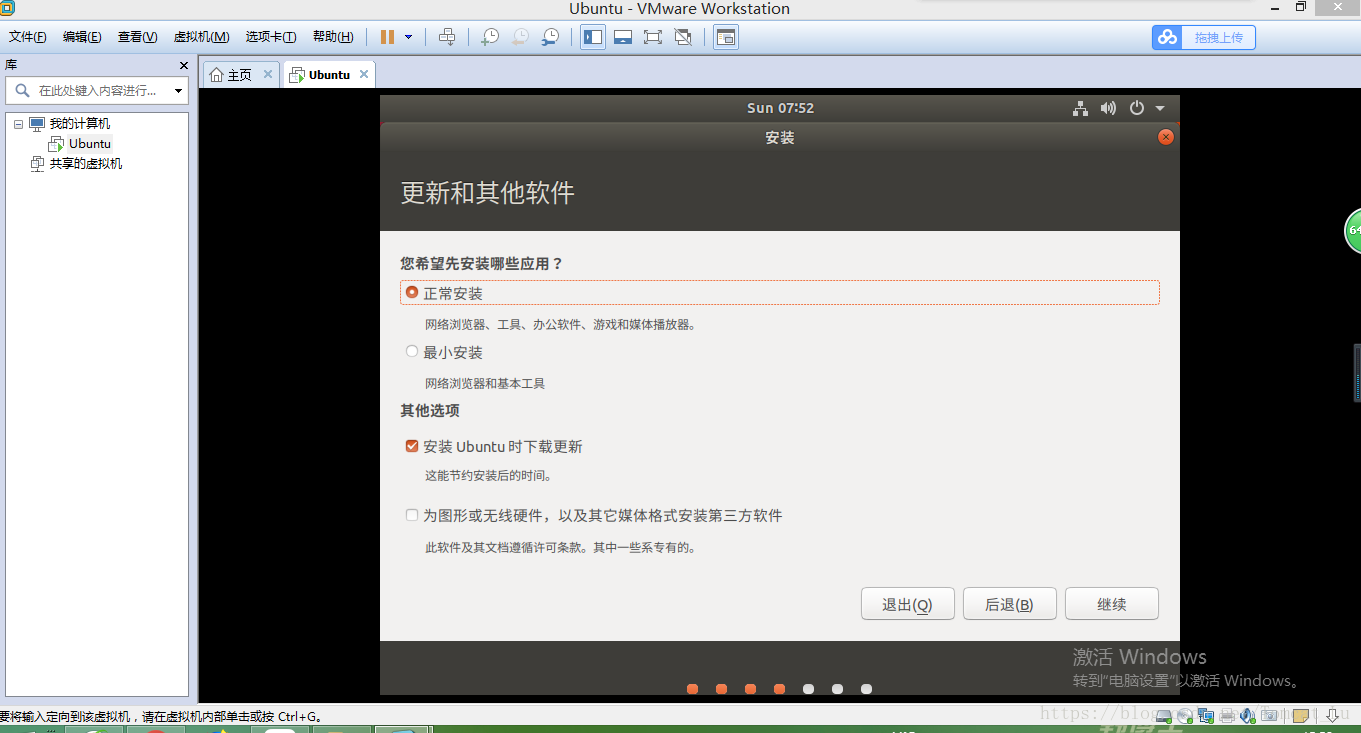Click the VMware sound card status icon
The image size is (1361, 733).
pyautogui.click(x=1248, y=716)
